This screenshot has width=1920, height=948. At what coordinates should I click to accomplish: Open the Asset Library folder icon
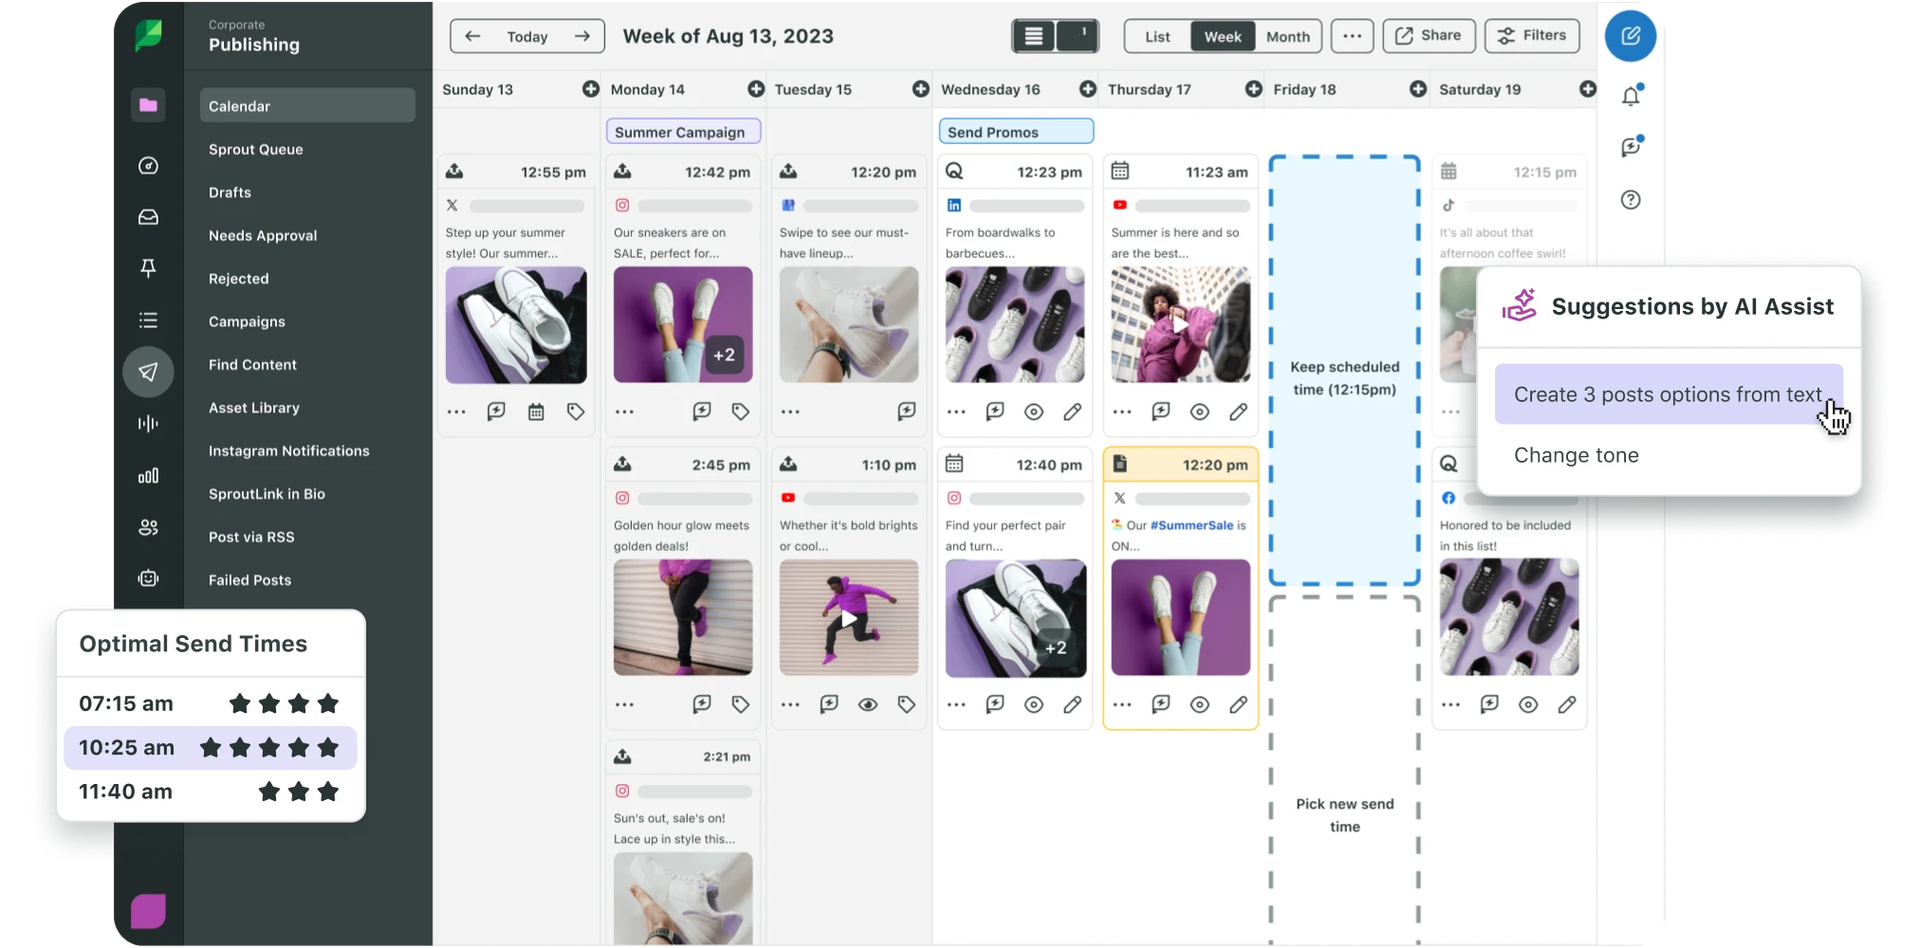click(148, 104)
